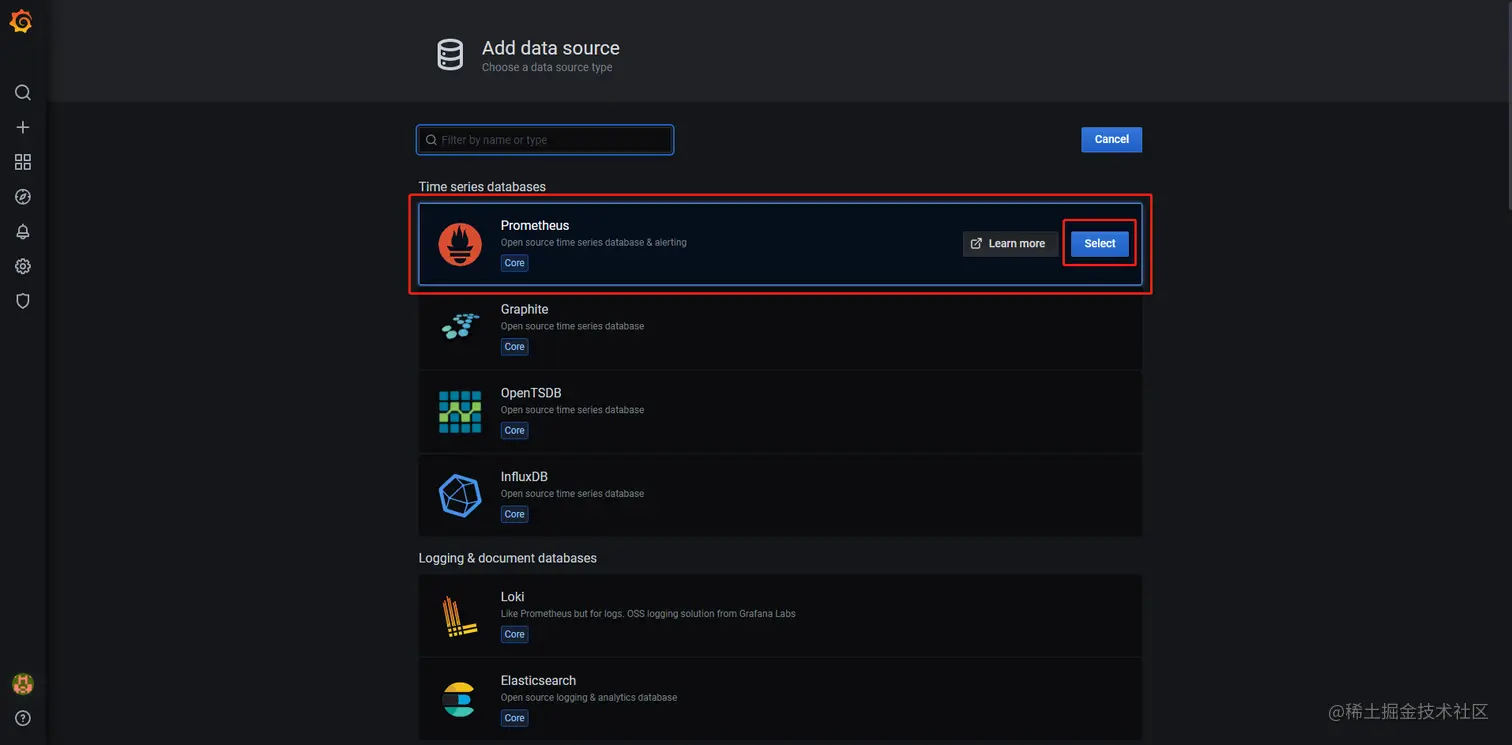Click the Core badge under Prometheus
This screenshot has height=745, width=1512.
pos(514,263)
